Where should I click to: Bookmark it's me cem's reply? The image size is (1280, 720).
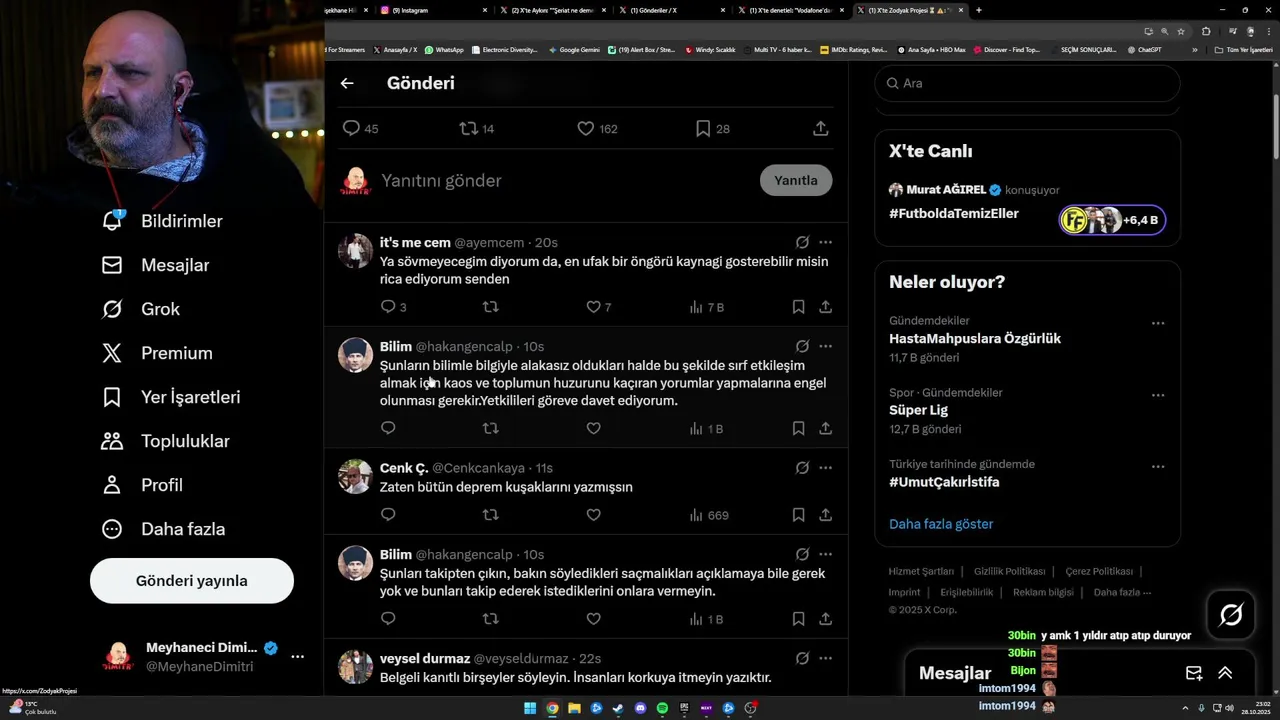798,307
